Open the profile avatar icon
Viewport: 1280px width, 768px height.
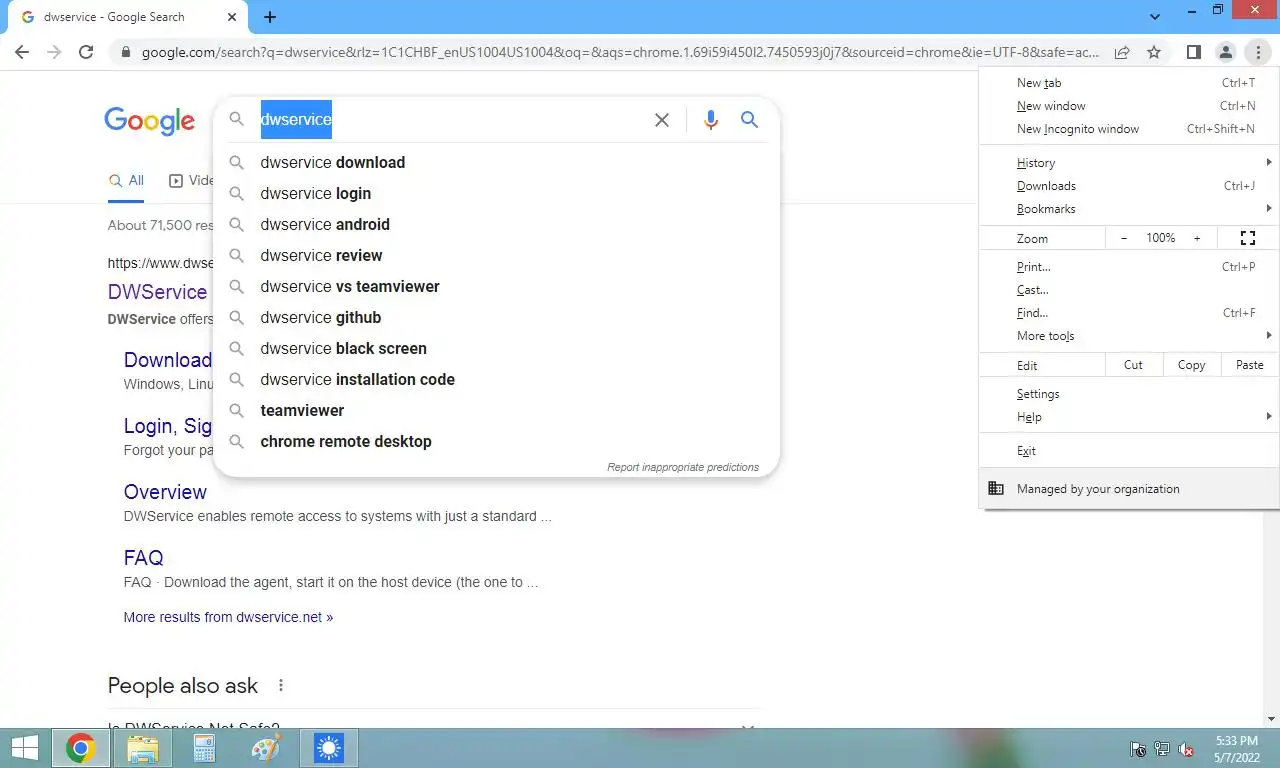[x=1225, y=52]
